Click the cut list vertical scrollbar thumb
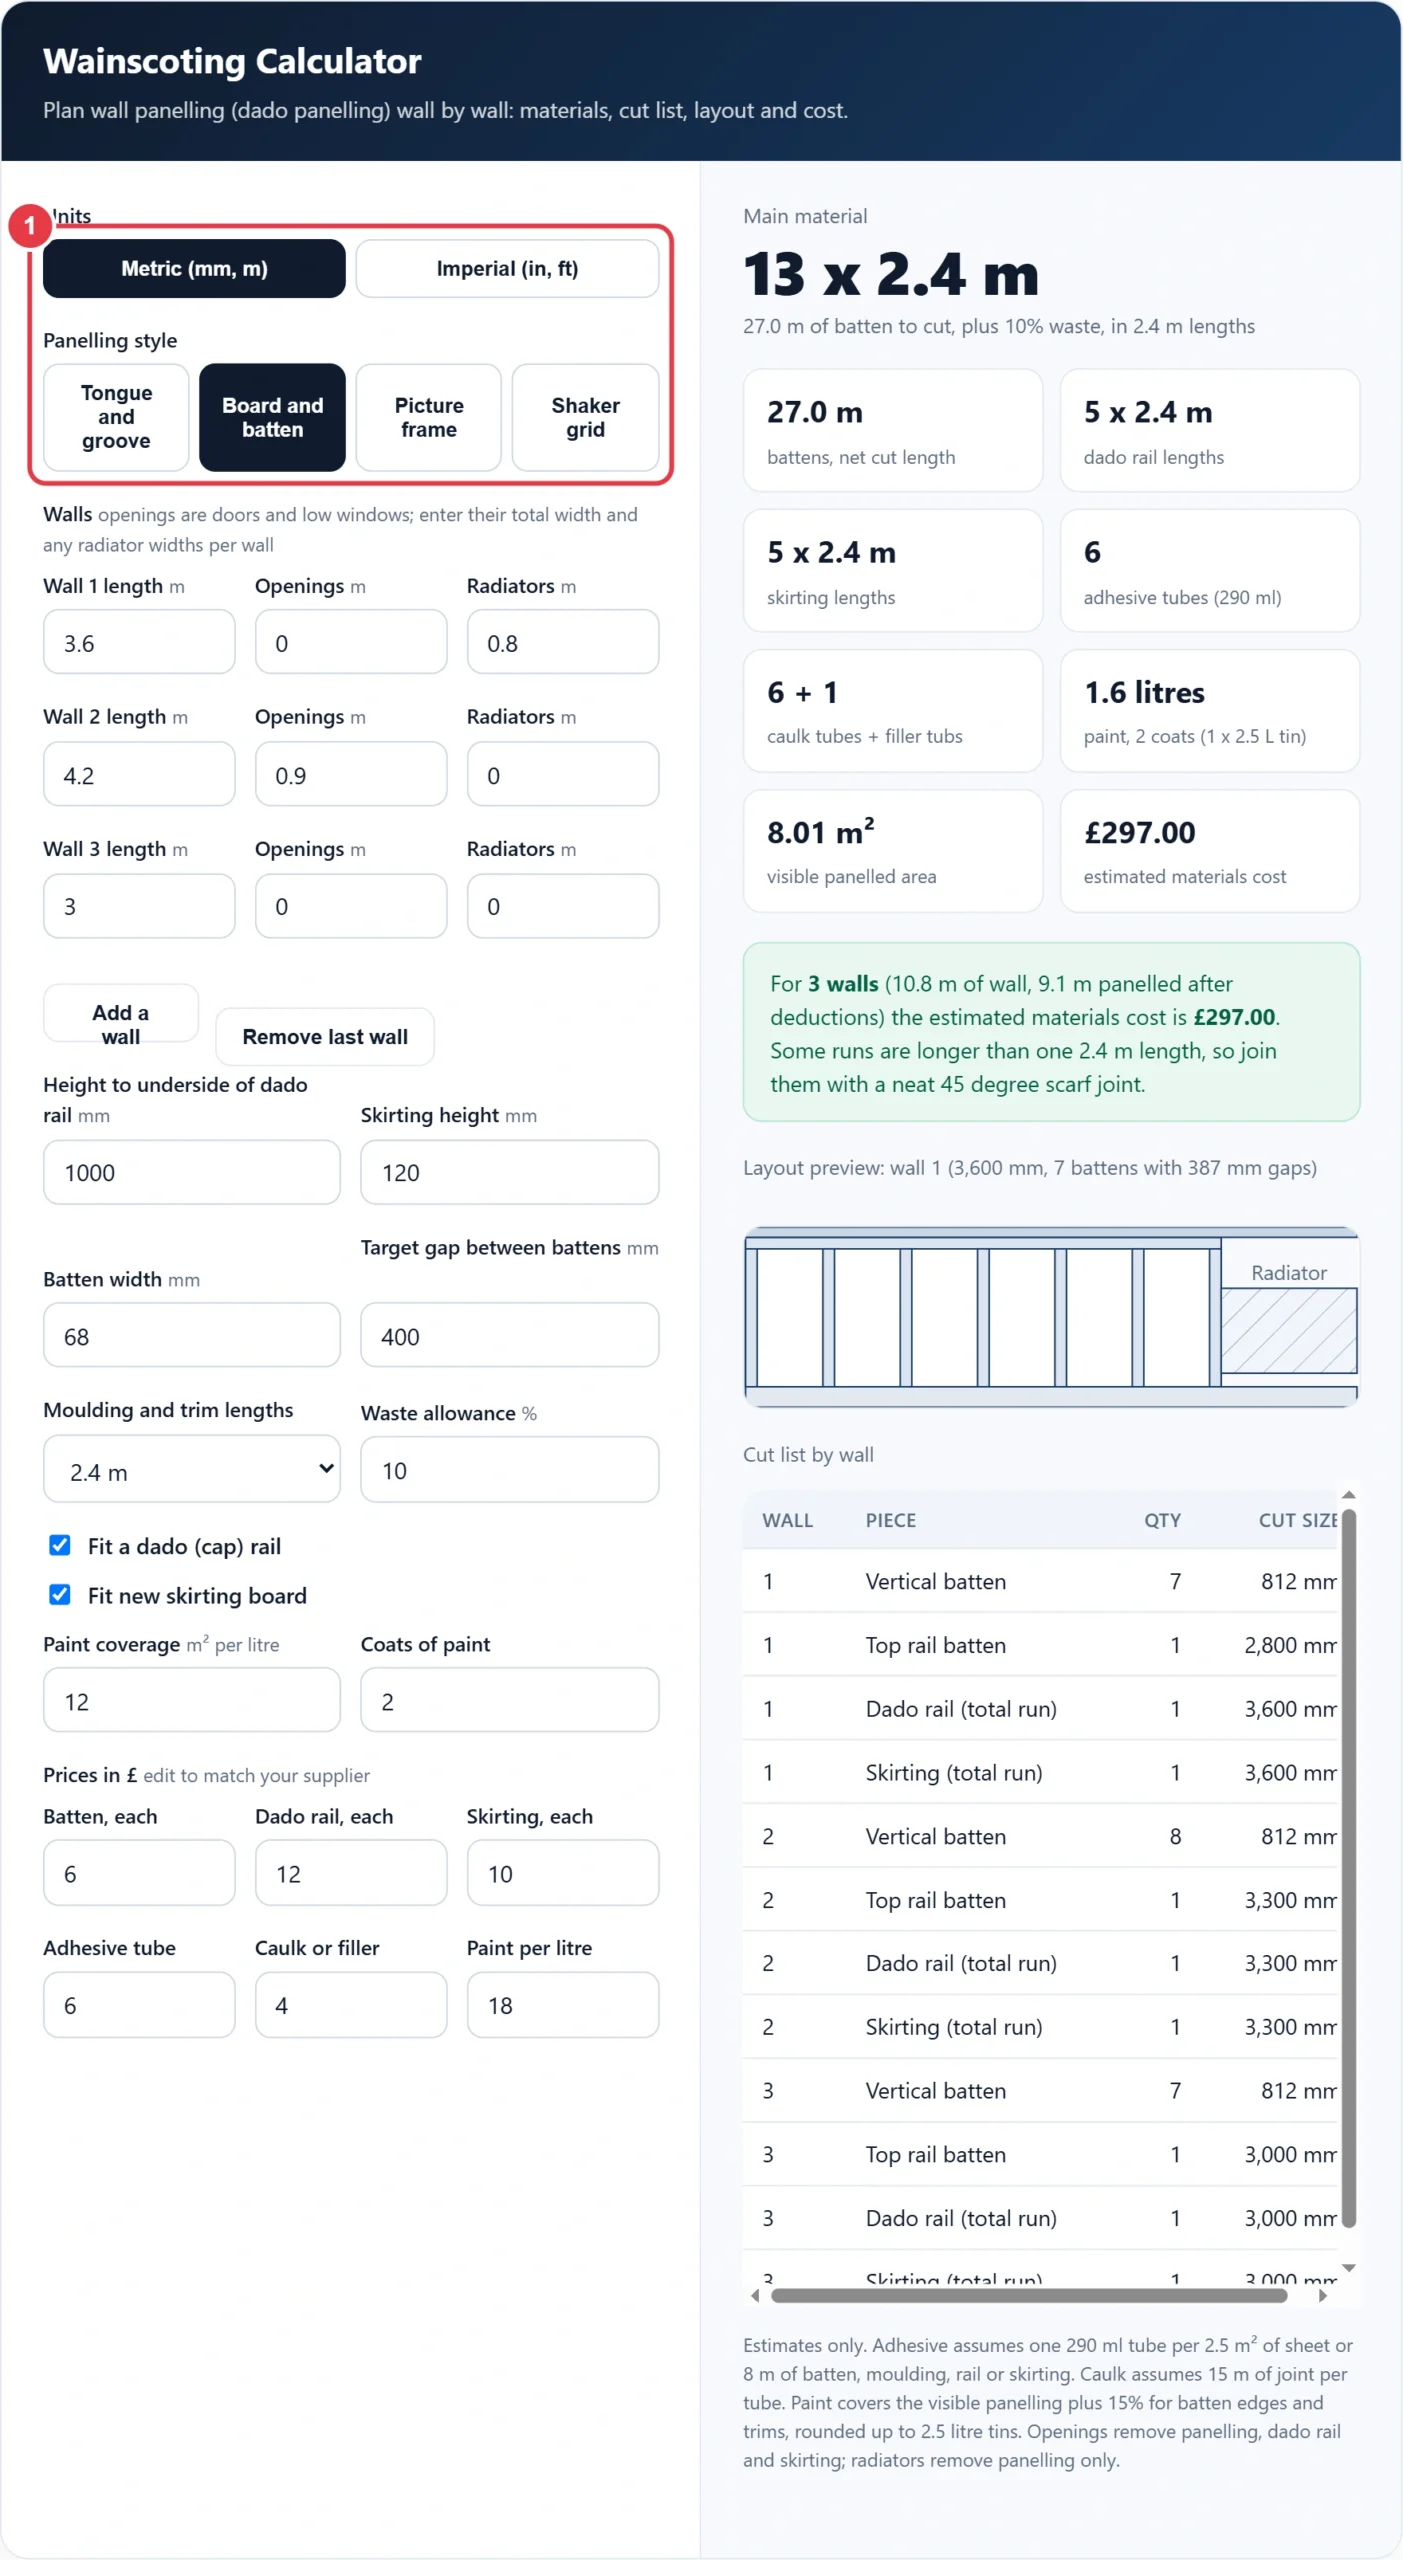Image resolution: width=1403 pixels, height=2560 pixels. coord(1348,1868)
